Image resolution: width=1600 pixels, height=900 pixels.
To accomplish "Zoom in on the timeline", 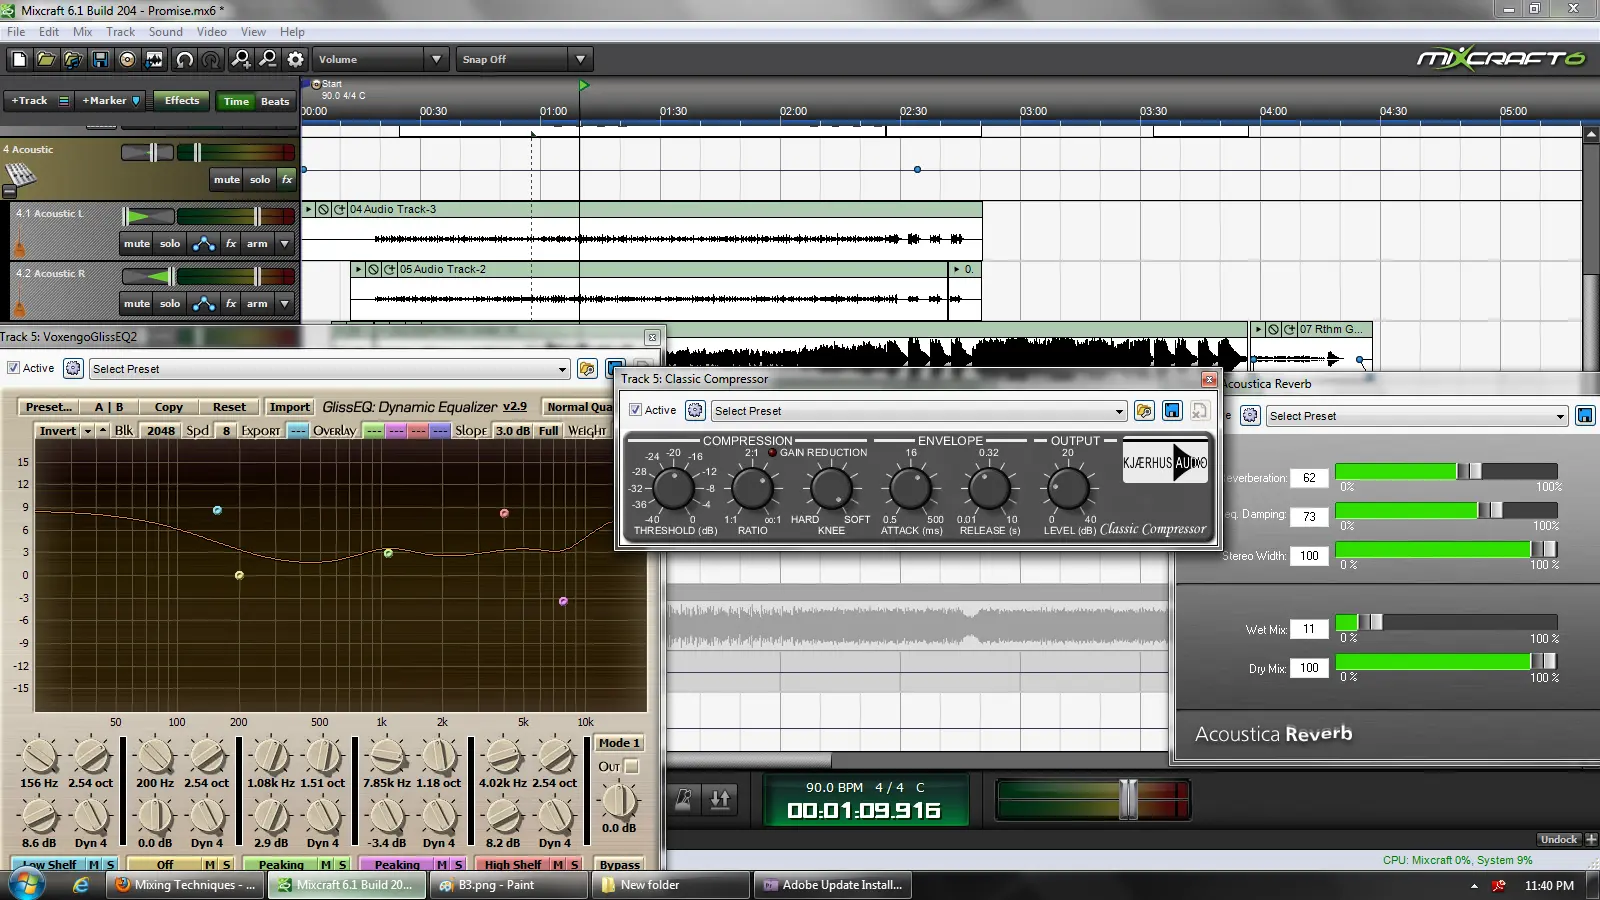I will point(241,60).
